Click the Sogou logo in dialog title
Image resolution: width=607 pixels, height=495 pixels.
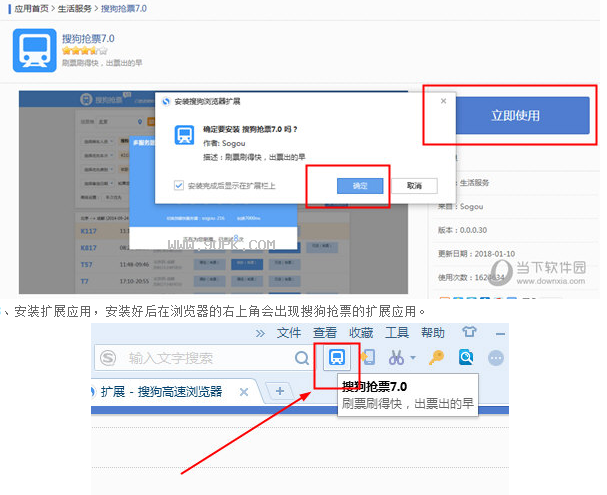coord(166,101)
